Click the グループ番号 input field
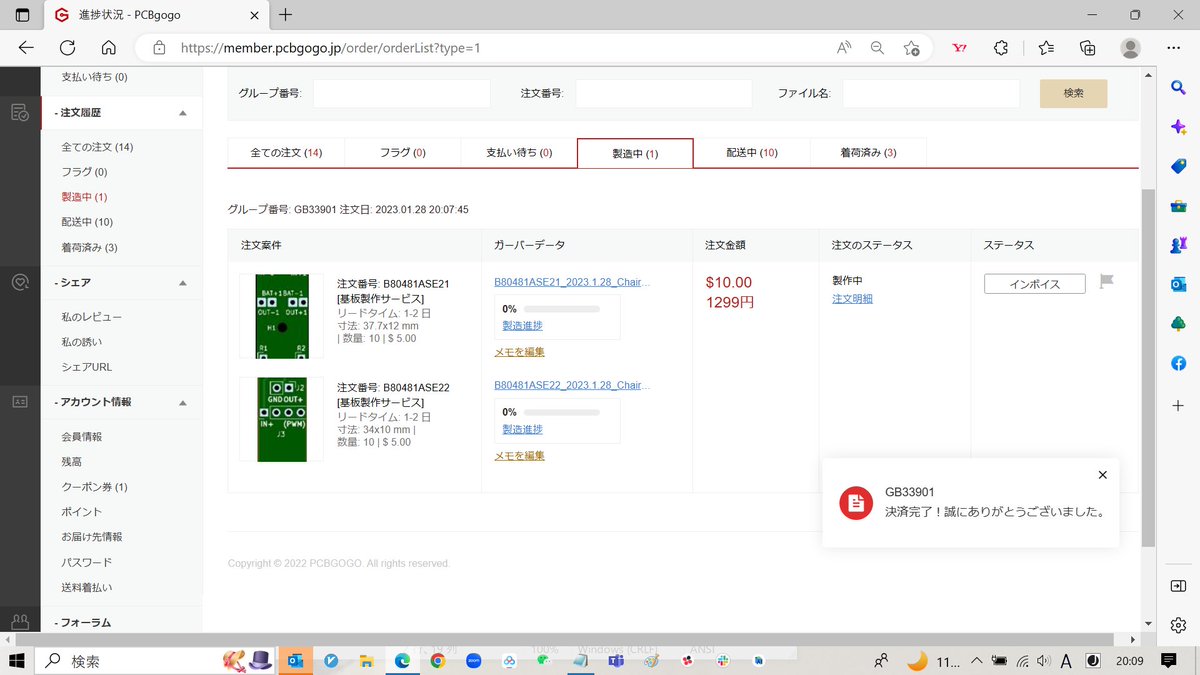1200x675 pixels. click(x=402, y=93)
